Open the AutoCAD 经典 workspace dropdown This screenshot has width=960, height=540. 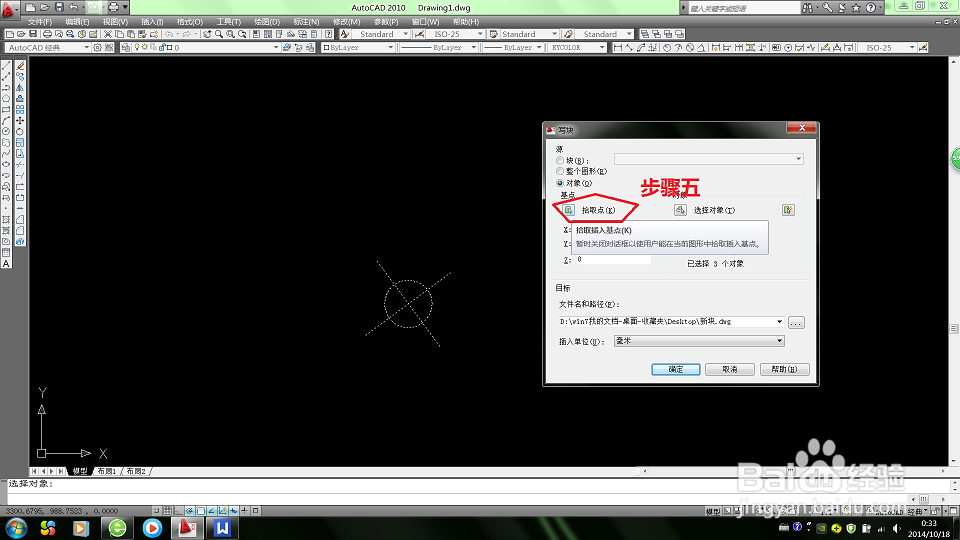pyautogui.click(x=86, y=47)
